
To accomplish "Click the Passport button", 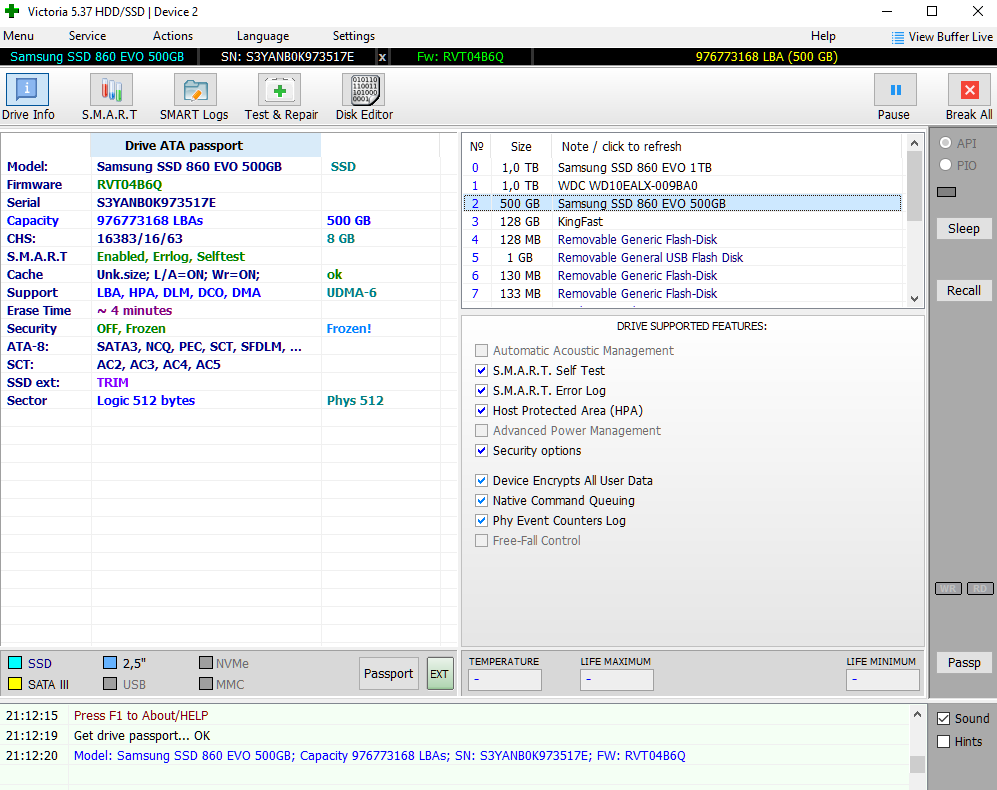I will [x=388, y=674].
